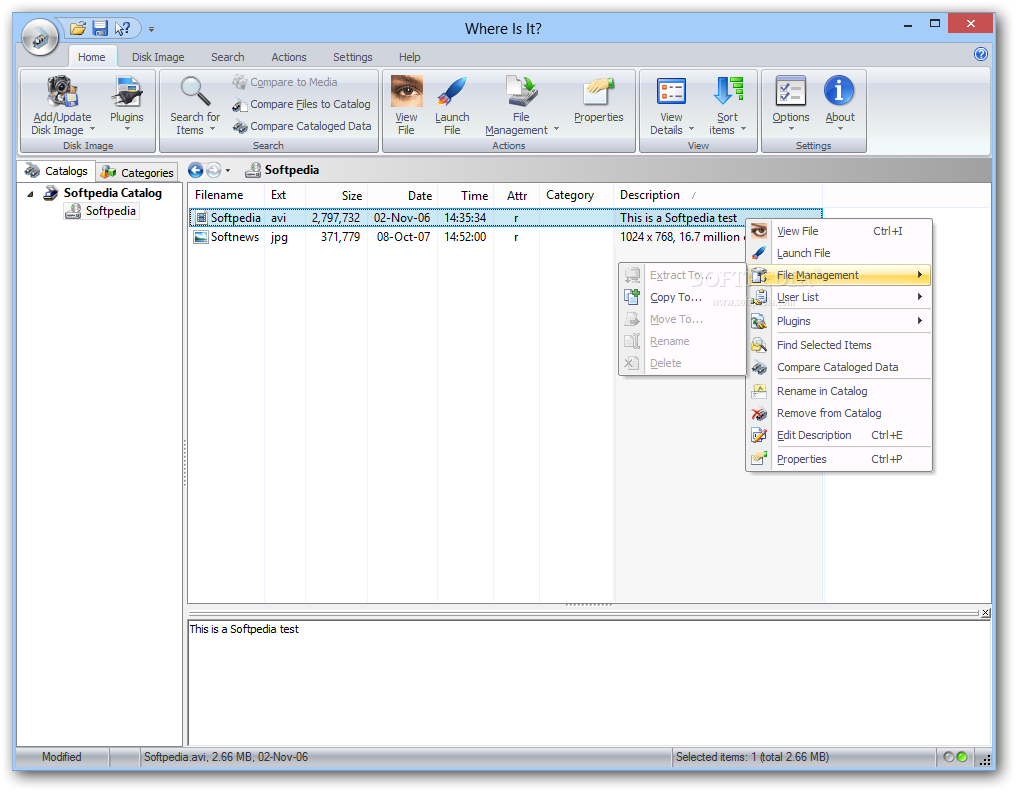Viewport: 1016px width, 791px height.
Task: Click the Options checklist icon
Action: click(x=791, y=91)
